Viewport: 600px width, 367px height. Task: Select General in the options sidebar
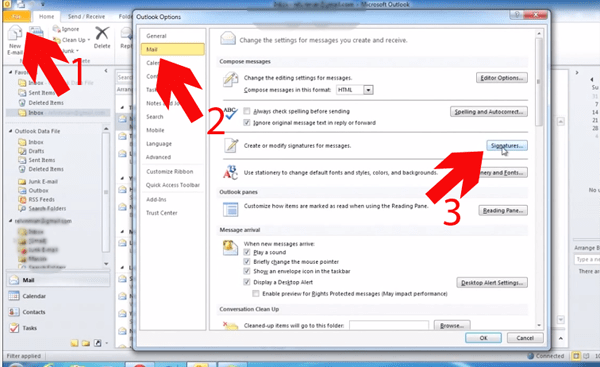click(156, 36)
